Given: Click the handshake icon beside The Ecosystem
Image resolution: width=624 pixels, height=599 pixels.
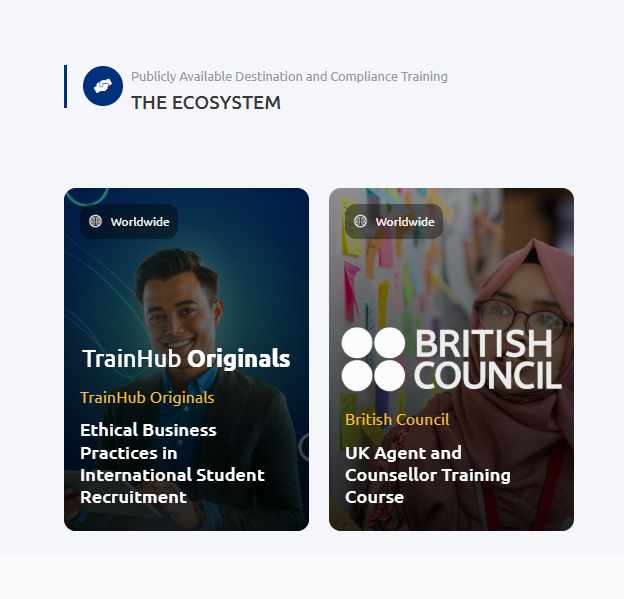Looking at the screenshot, I should click(103, 86).
